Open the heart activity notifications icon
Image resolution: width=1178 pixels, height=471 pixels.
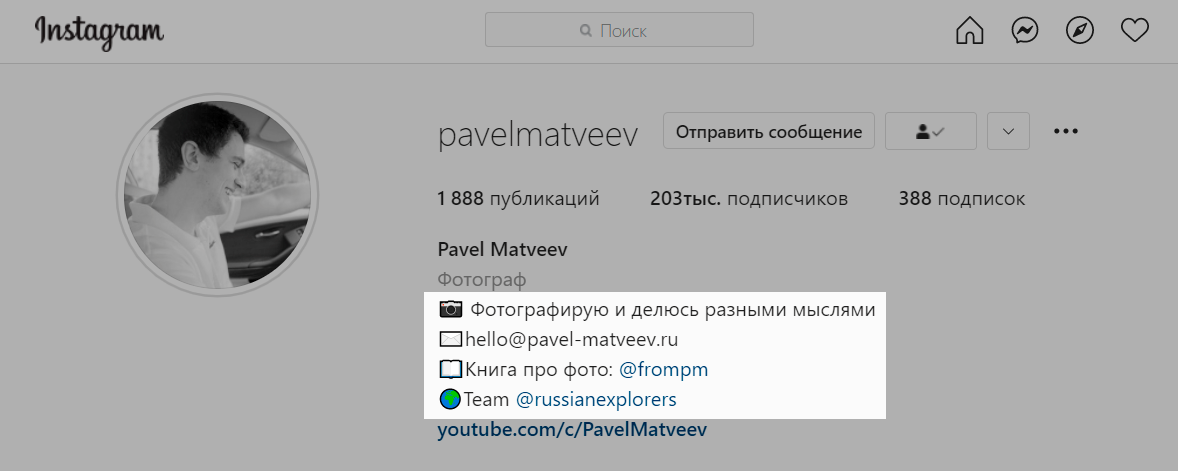tap(1134, 31)
